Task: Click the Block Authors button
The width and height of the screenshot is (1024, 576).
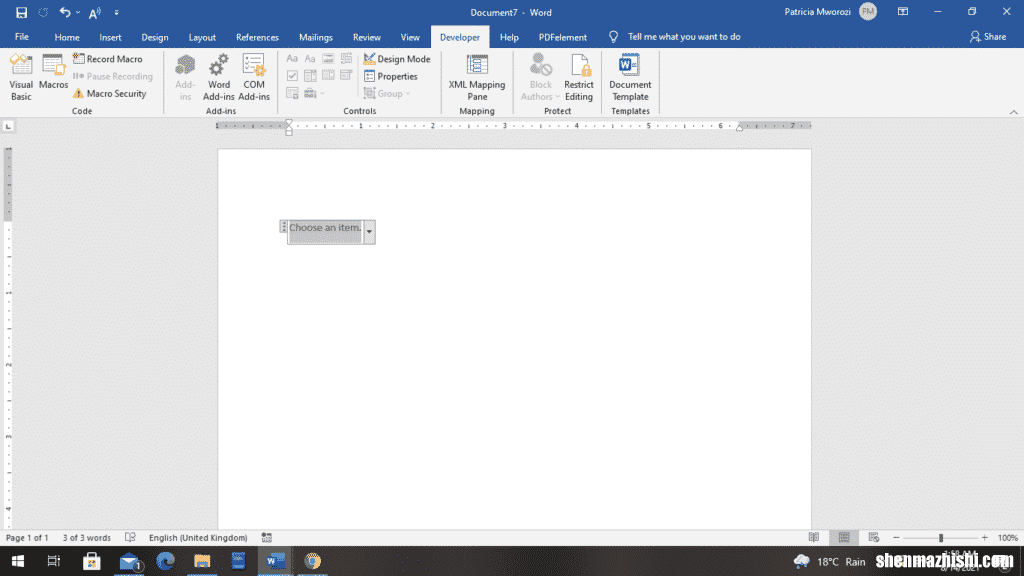Action: pos(540,77)
